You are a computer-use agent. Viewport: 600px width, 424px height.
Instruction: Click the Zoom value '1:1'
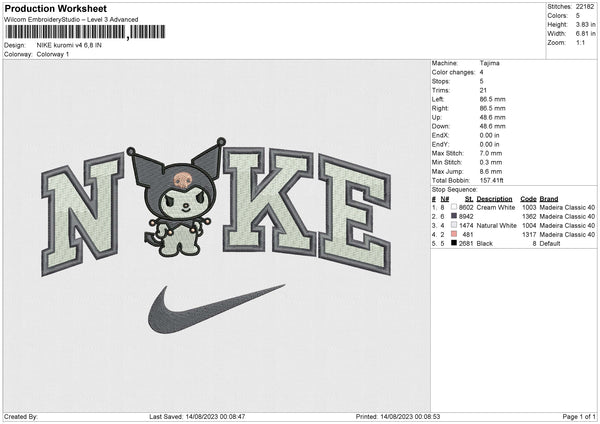point(580,42)
